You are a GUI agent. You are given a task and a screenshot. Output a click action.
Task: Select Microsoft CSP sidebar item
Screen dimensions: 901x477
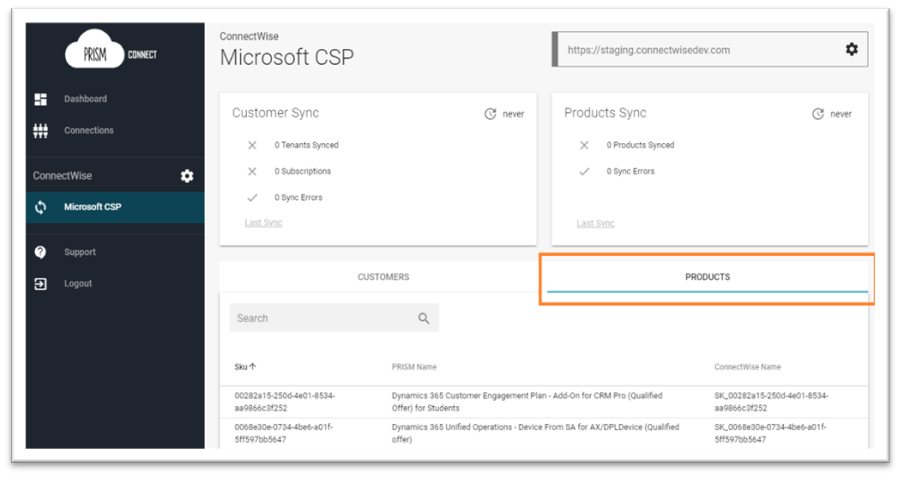(115, 207)
